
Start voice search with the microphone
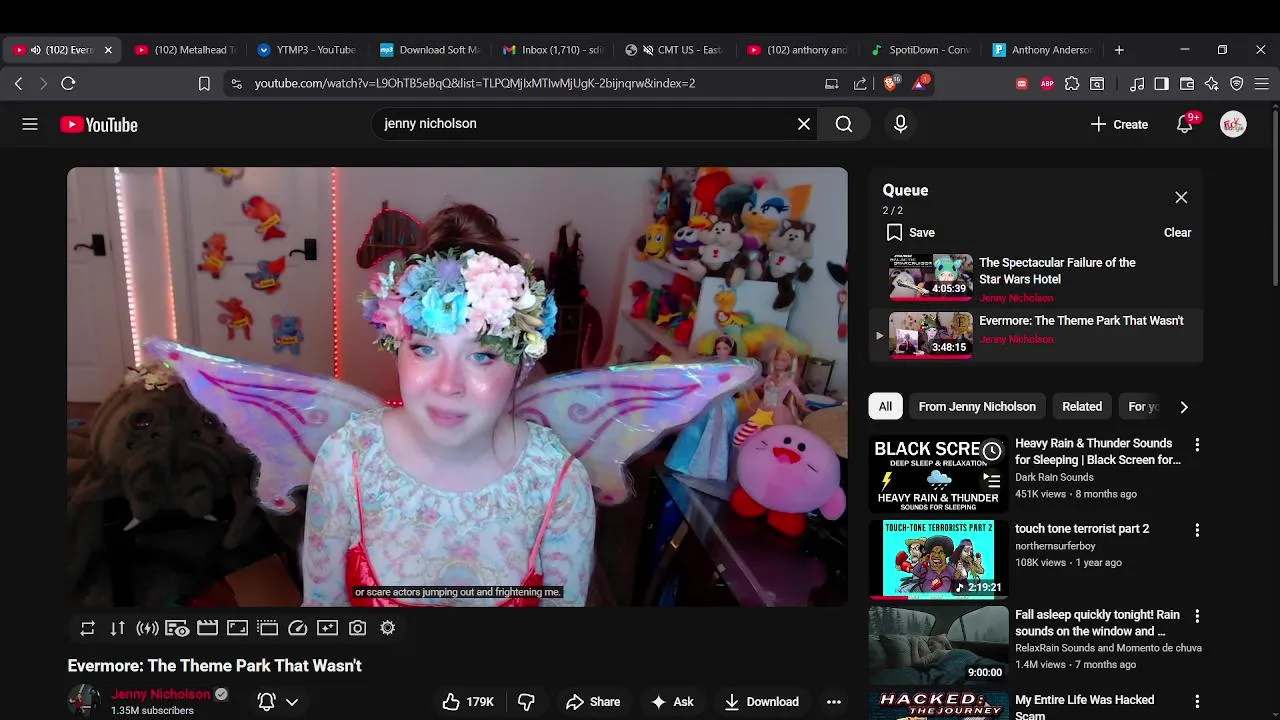[900, 124]
